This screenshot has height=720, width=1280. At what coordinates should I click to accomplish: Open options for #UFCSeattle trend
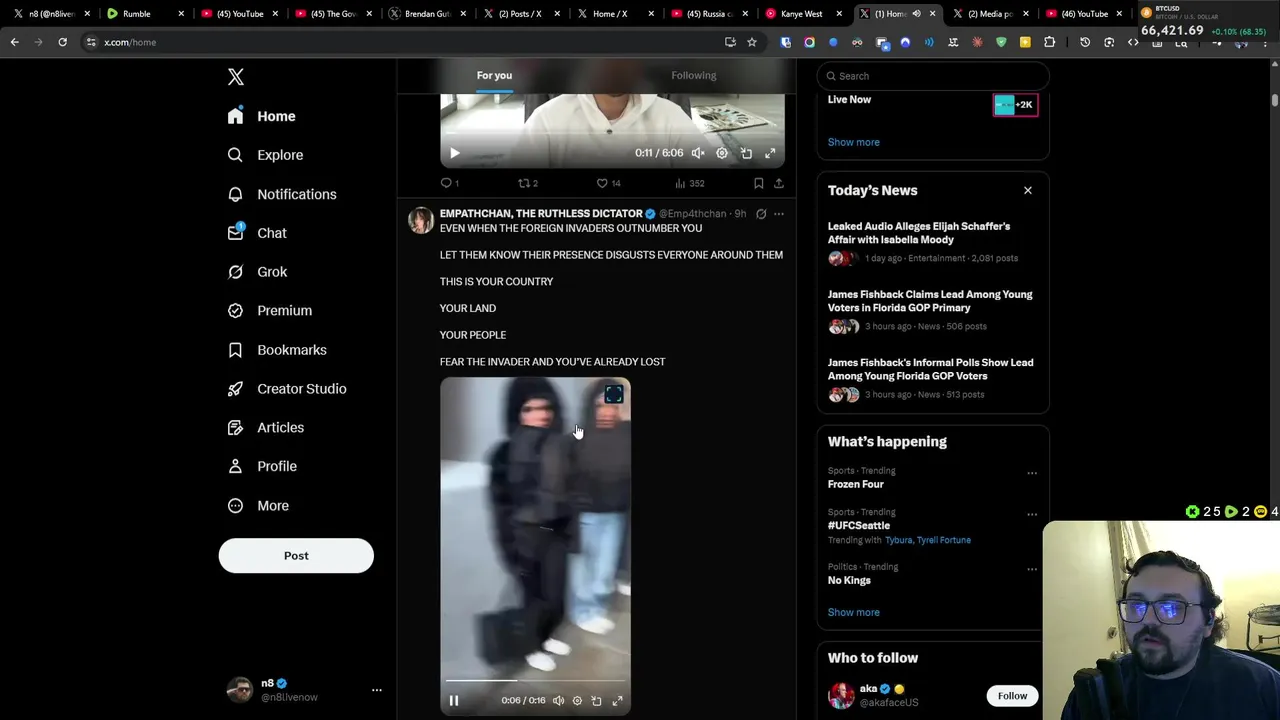click(1032, 514)
